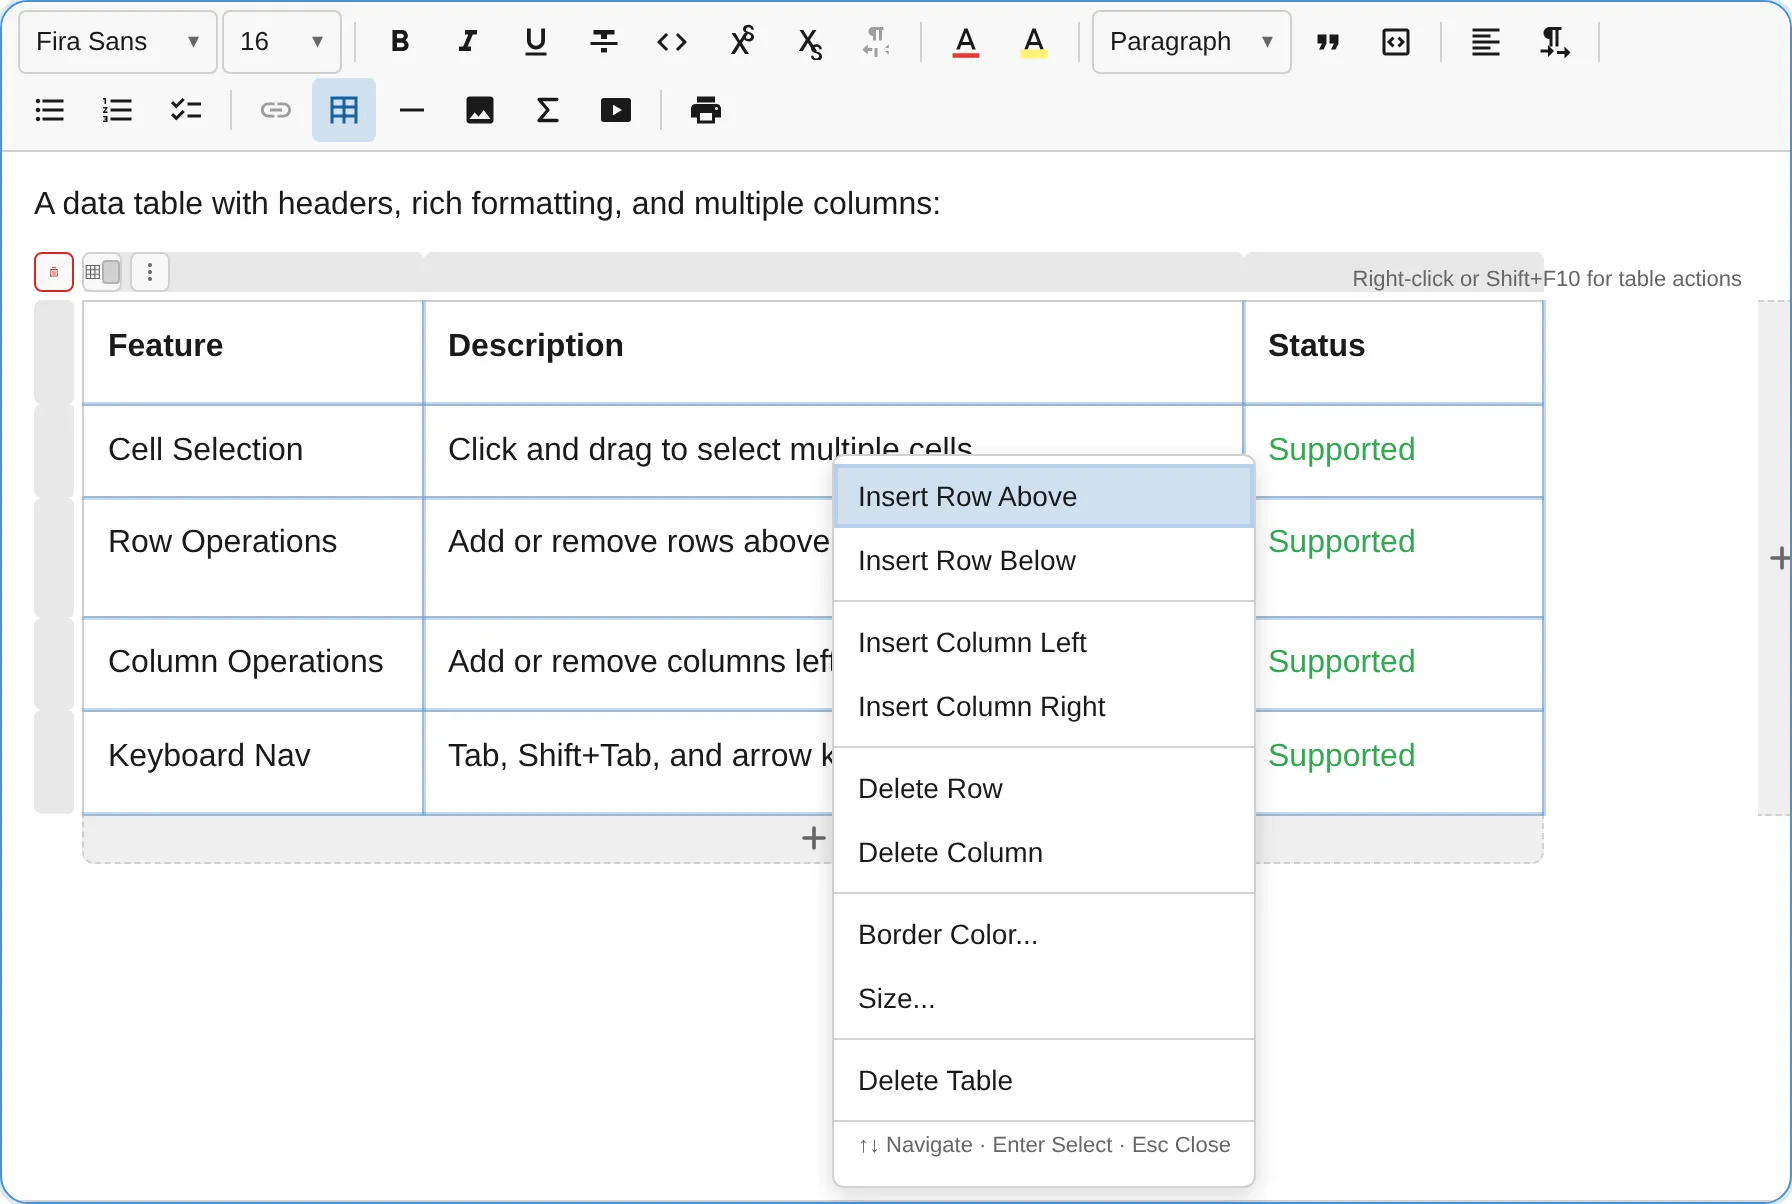Apply subscript formatting
Viewport: 1792px width, 1204px height.
(x=809, y=42)
